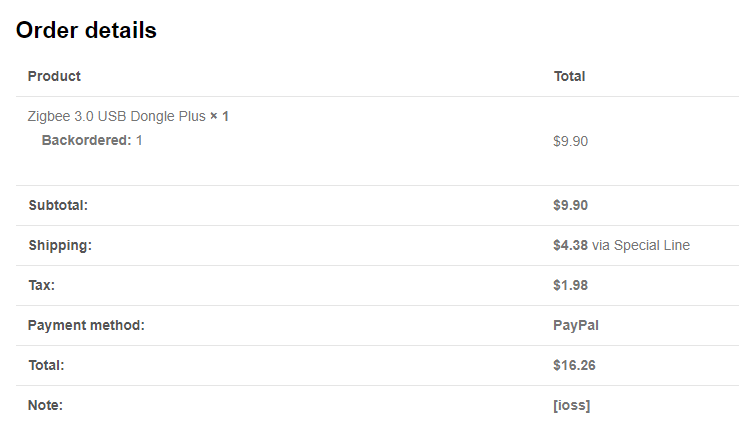This screenshot has height=447, width=739.
Task: Click the Payment method: label
Action: (x=86, y=325)
